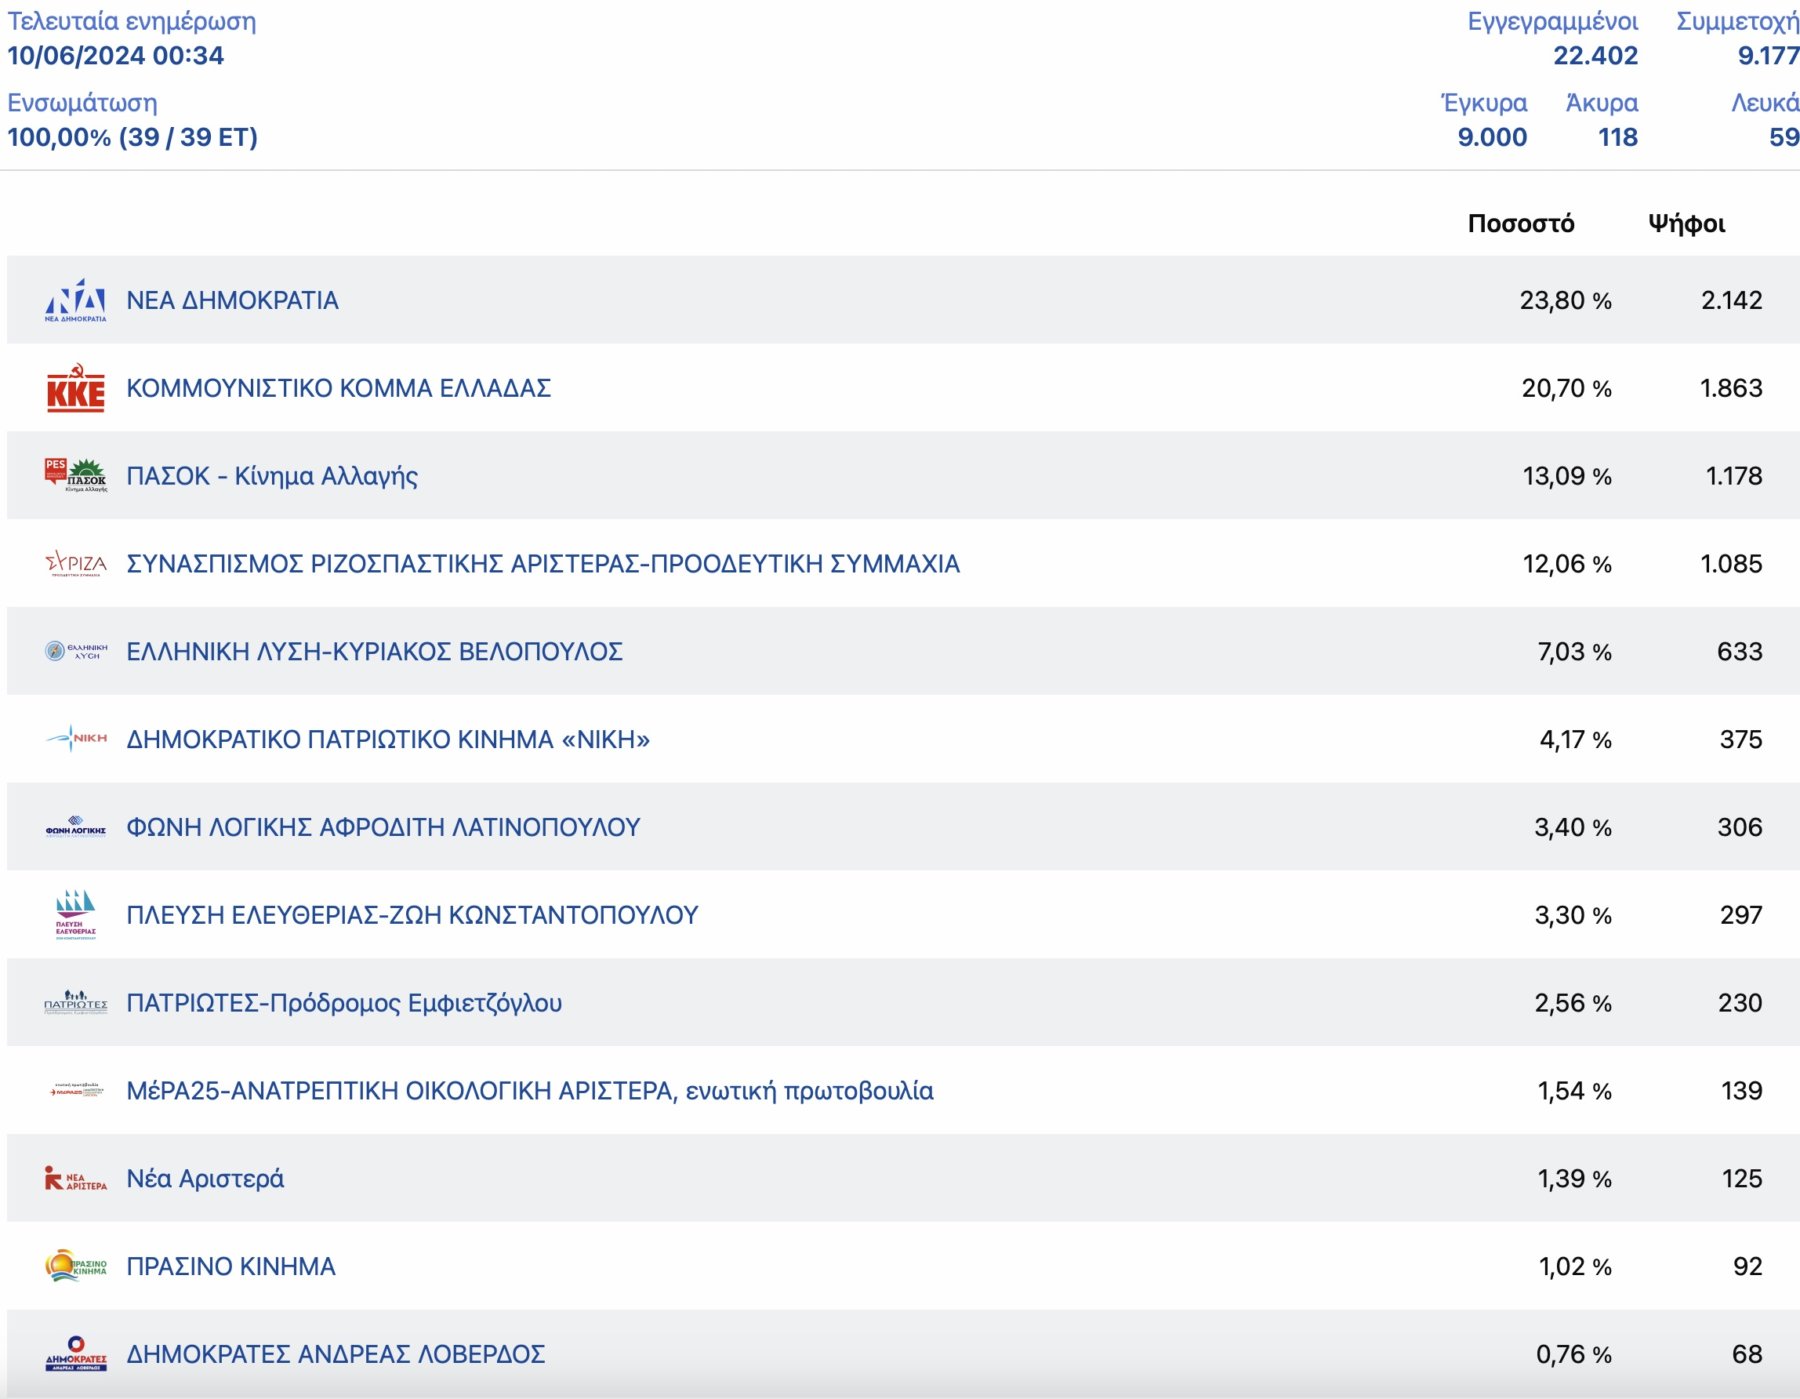Open ΕΛΛΗΝΙΚΗ ΛΥΣΗ-ΚΥΡΙΑΚΟΣ ΒΕΛΟΠΟΥΛΟΣ name

coord(375,652)
